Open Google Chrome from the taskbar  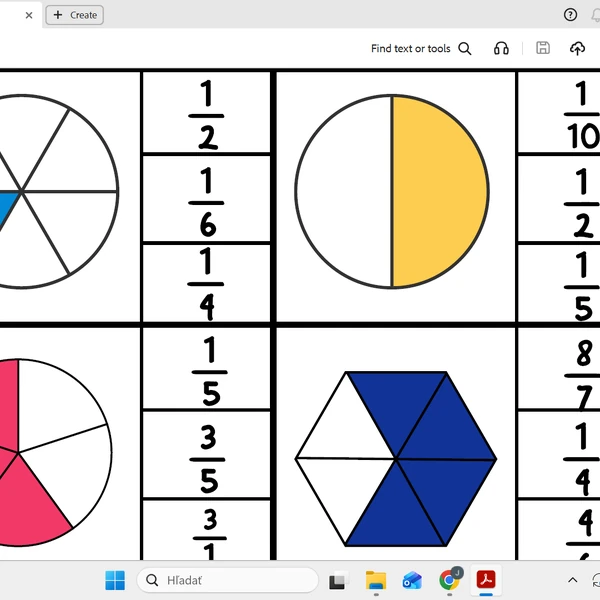[x=450, y=580]
